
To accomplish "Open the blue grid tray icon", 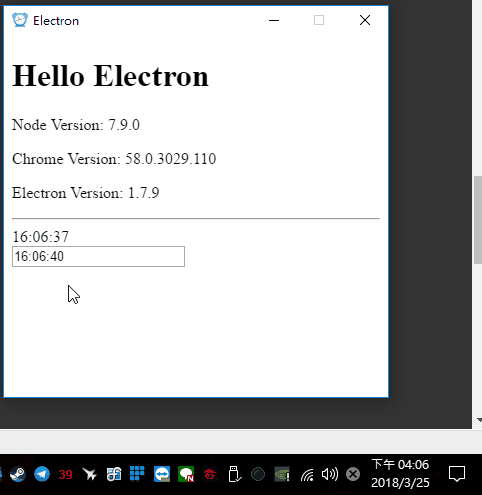I will tap(137, 474).
